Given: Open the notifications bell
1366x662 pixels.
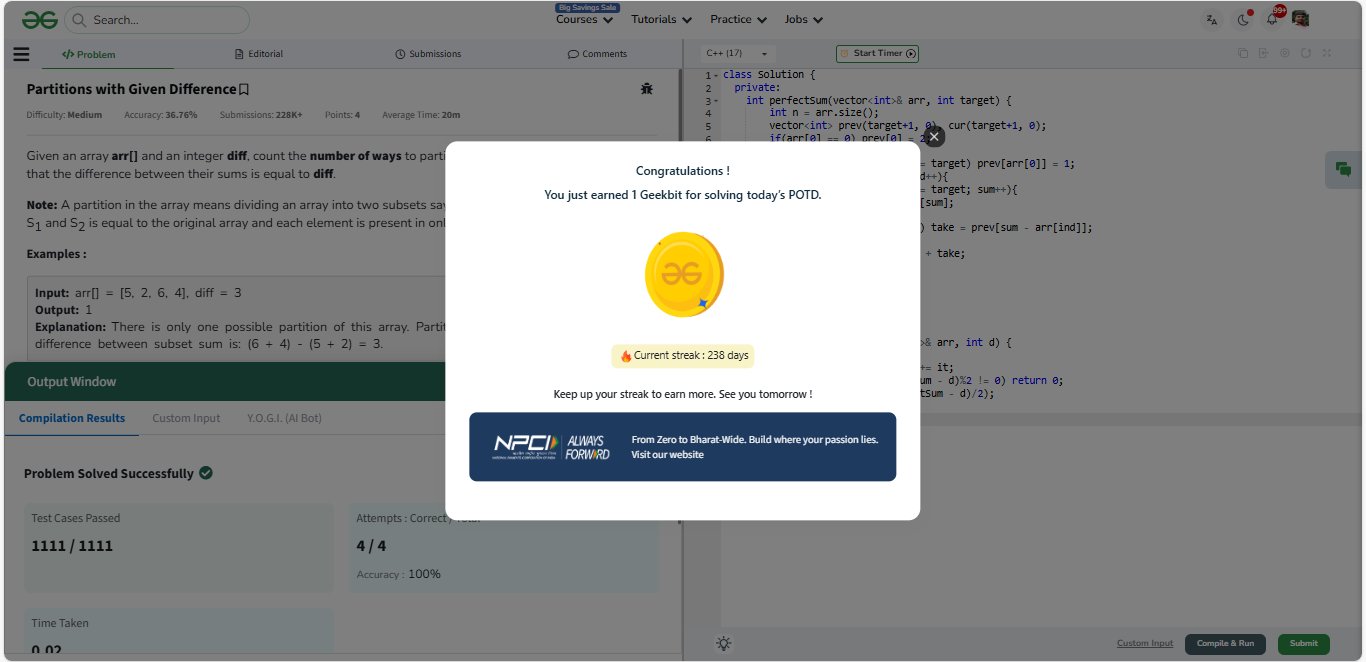Looking at the screenshot, I should (x=1272, y=19).
